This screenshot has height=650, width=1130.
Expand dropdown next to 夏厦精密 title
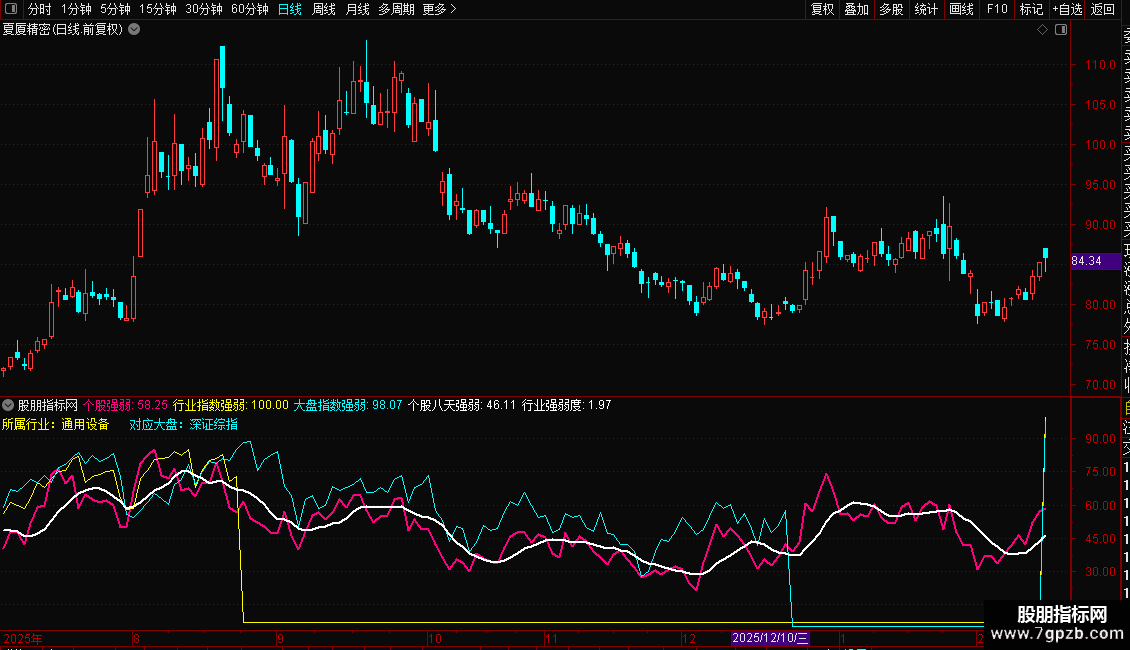[x=135, y=29]
